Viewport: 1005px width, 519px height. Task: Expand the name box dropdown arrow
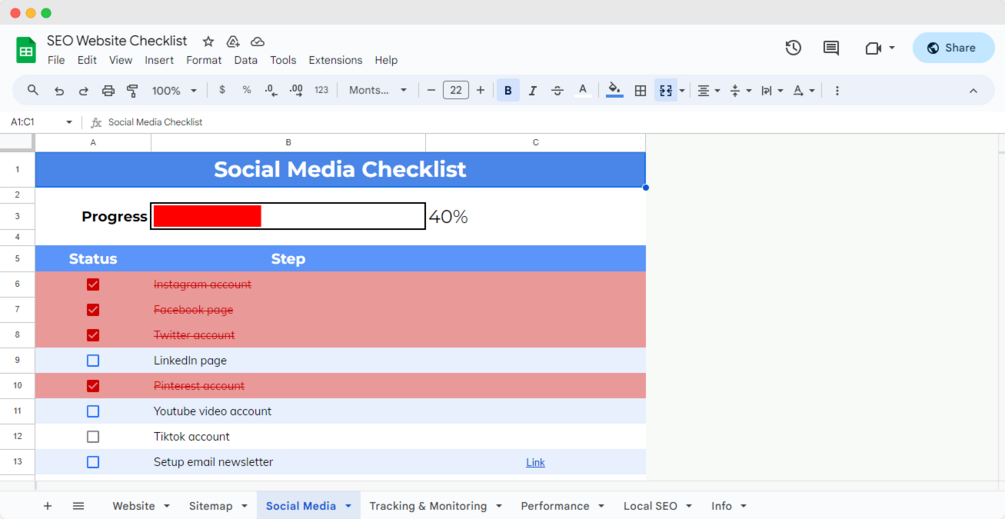(x=69, y=122)
